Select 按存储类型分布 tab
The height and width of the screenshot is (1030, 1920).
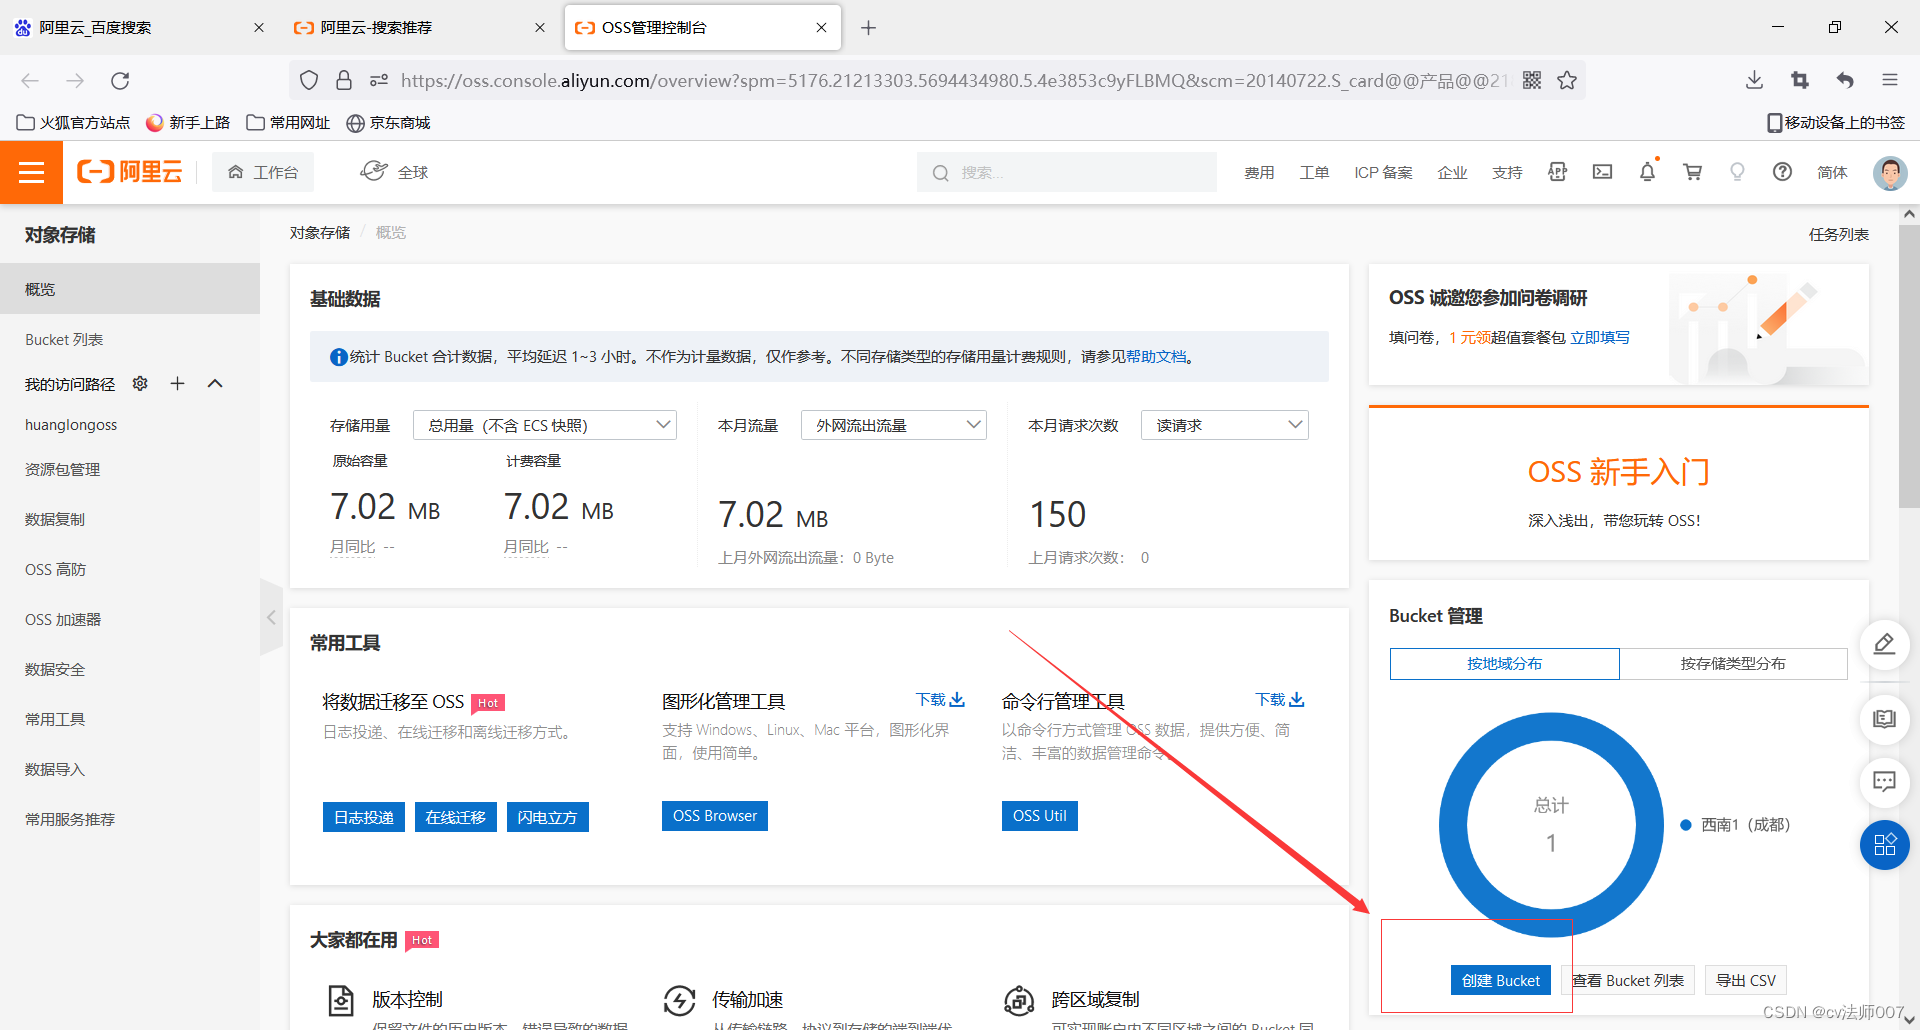tap(1733, 664)
